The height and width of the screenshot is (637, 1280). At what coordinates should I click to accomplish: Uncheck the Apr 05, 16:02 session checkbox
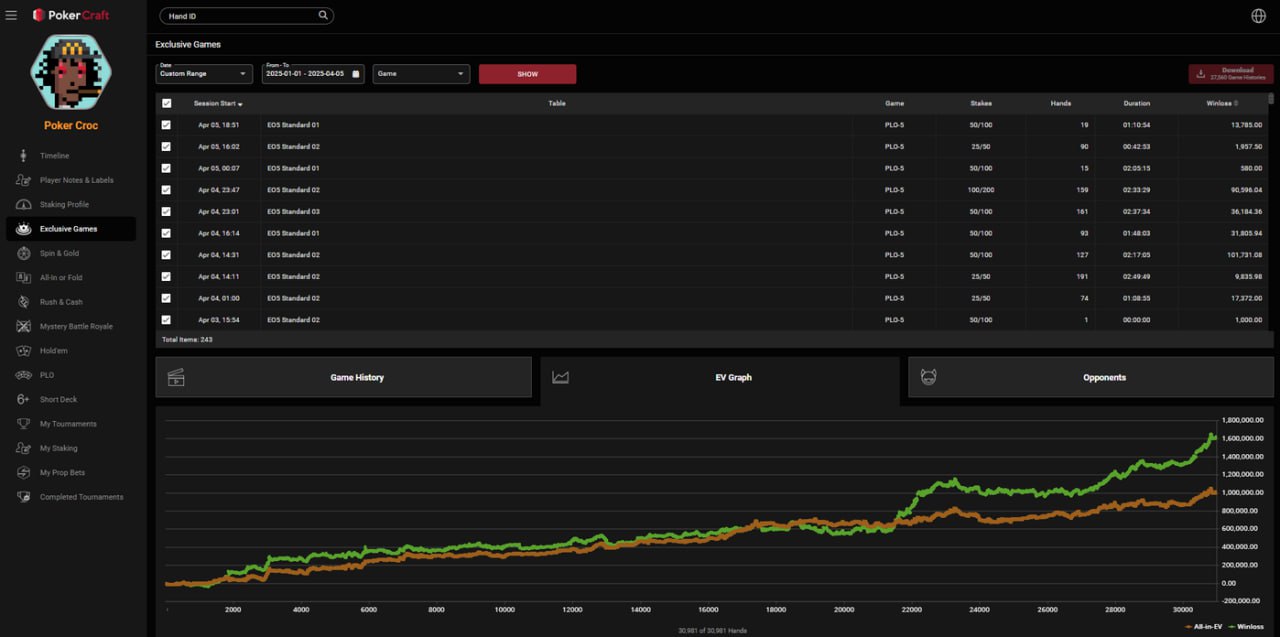point(167,147)
